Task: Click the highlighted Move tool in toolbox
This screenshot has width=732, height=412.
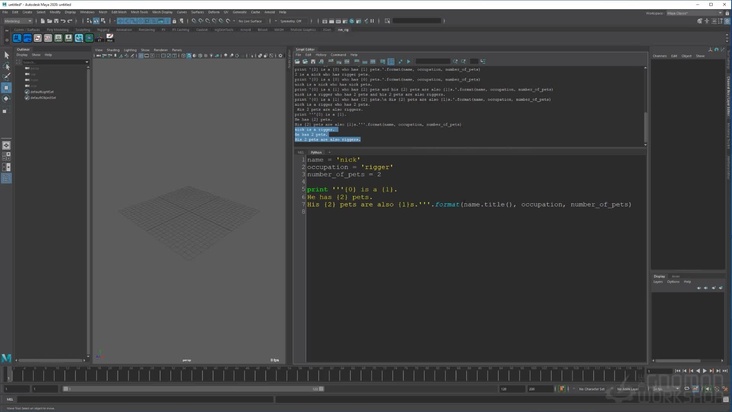Action: (7, 88)
